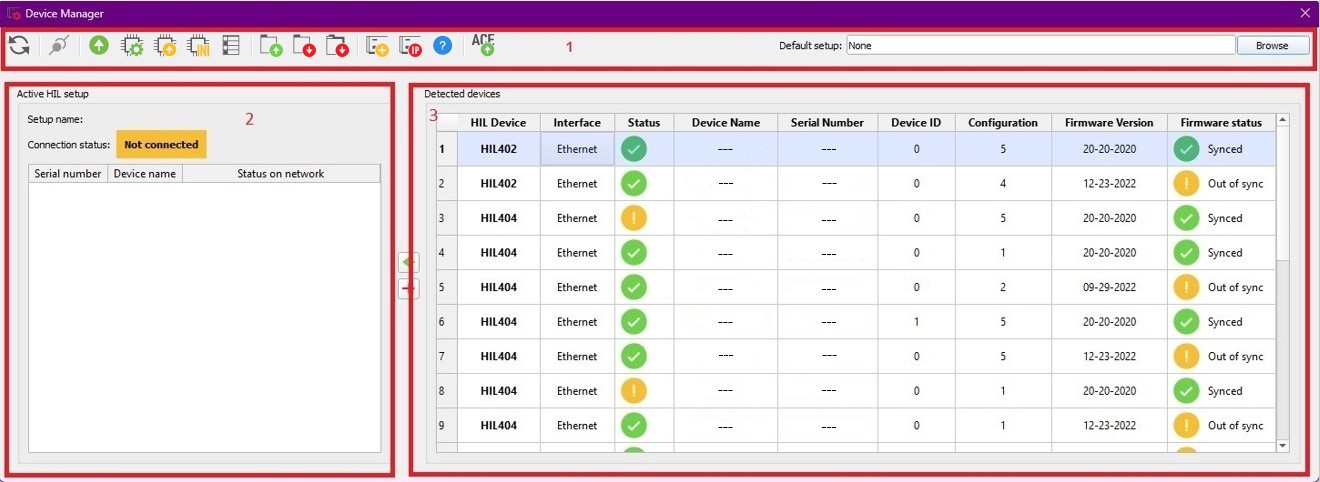This screenshot has width=1320, height=482.
Task: Click the refresh devices icon
Action: (19, 45)
